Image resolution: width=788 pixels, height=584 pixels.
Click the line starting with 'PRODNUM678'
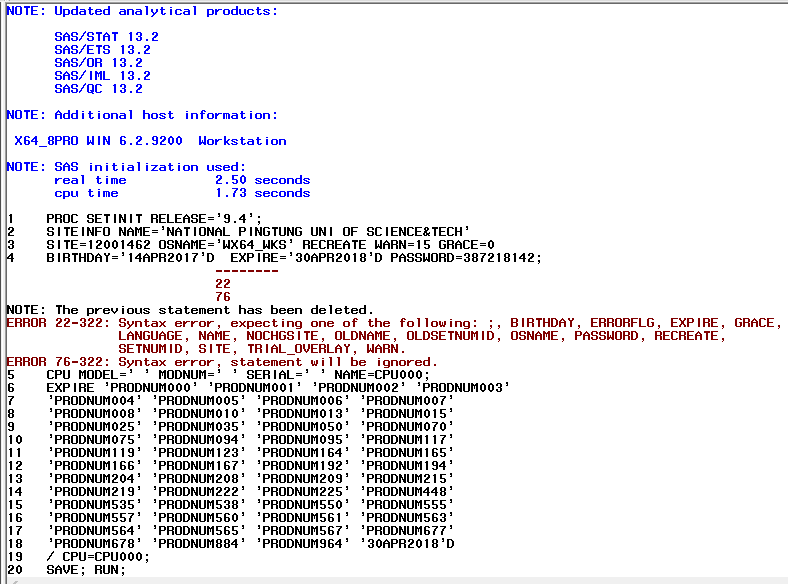point(231,544)
